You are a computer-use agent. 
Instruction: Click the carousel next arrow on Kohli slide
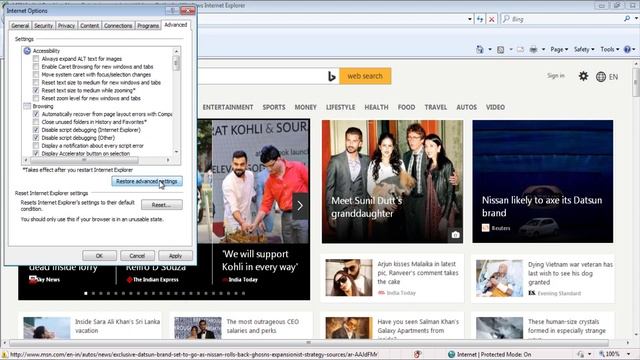tap(300, 206)
